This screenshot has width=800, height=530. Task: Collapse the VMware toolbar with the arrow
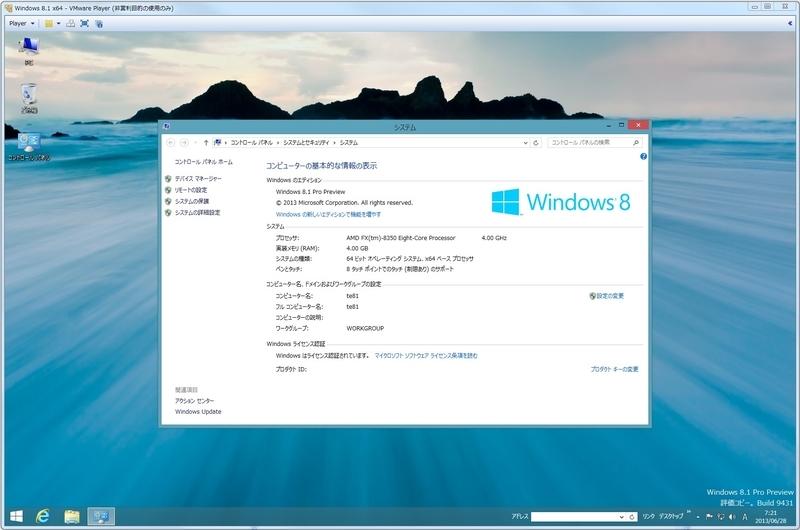click(790, 23)
